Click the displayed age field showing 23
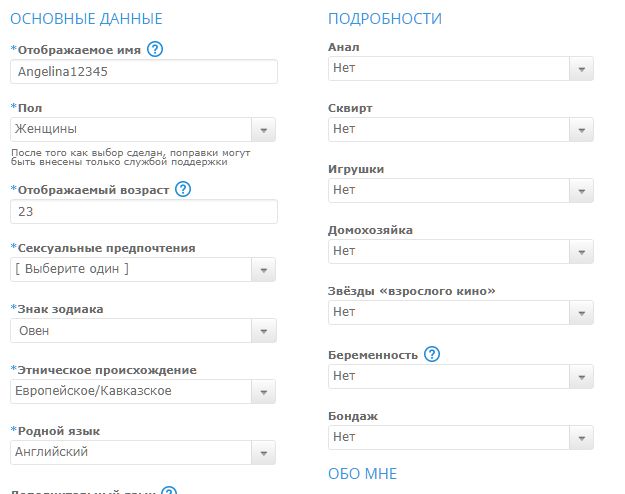Viewport: 625px width, 494px height. coord(143,212)
